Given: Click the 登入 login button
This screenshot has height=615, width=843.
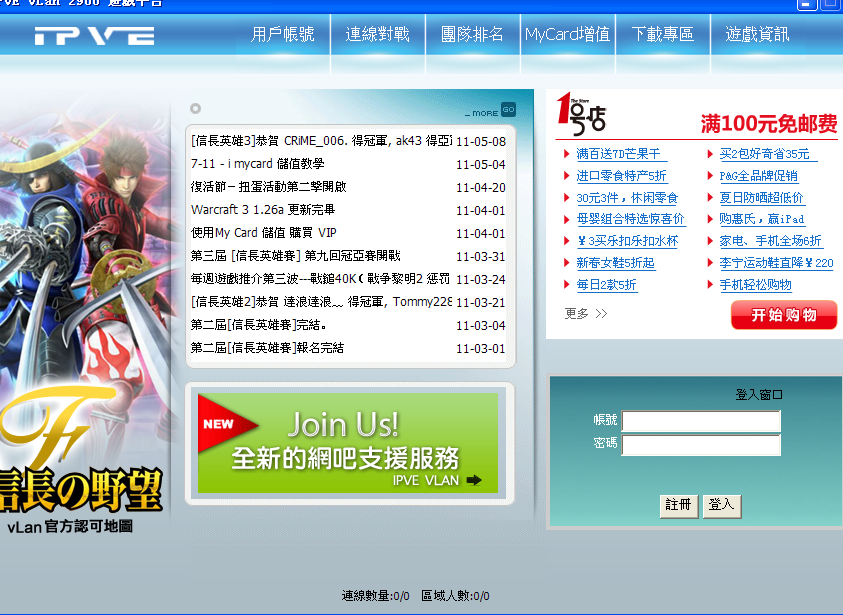Looking at the screenshot, I should coord(721,506).
